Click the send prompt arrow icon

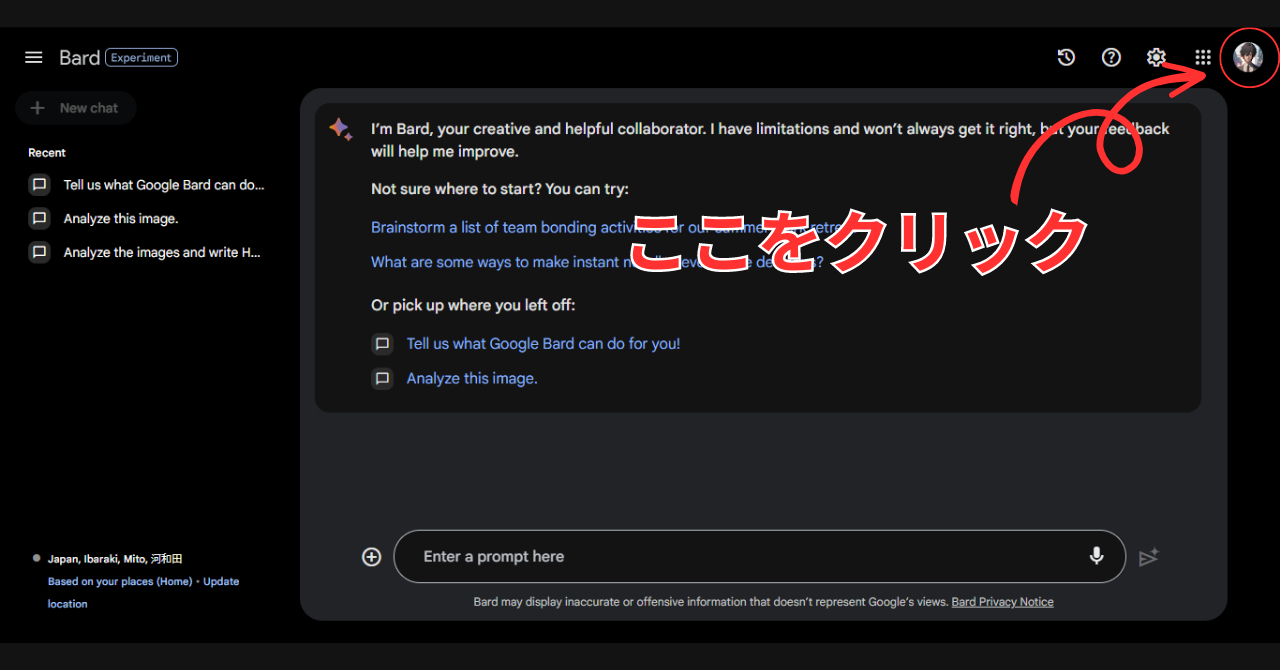click(1148, 557)
